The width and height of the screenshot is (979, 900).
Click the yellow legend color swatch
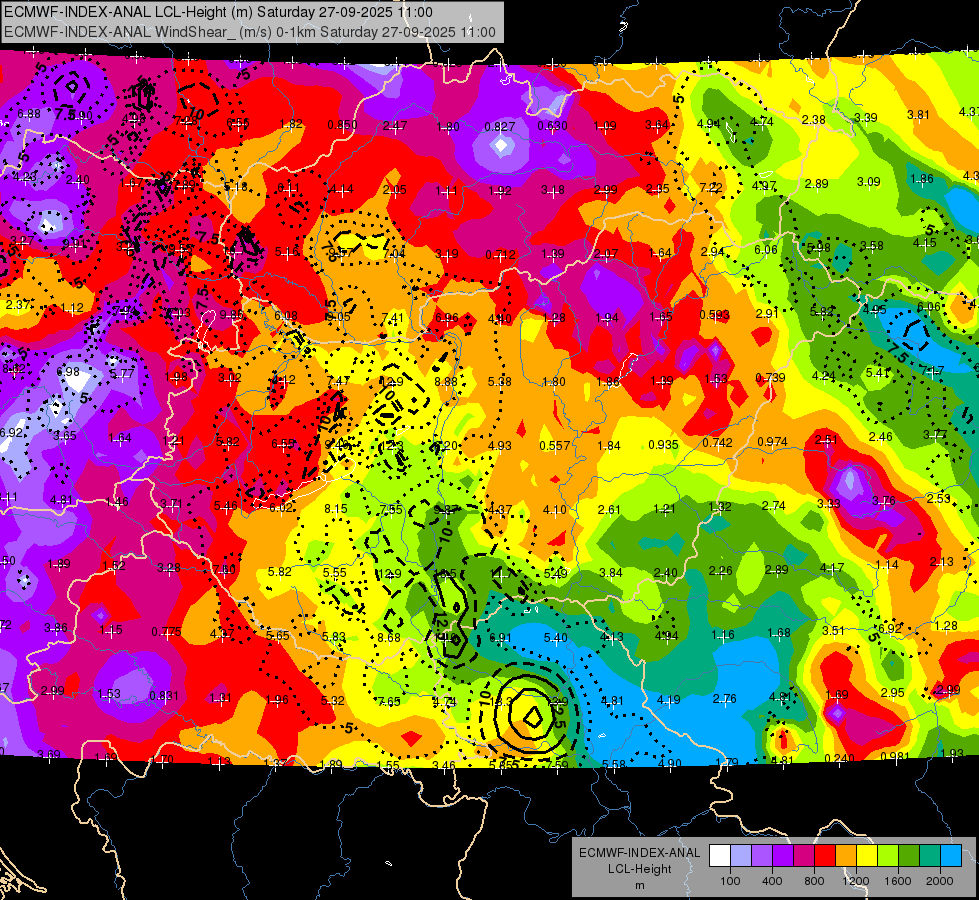(867, 855)
